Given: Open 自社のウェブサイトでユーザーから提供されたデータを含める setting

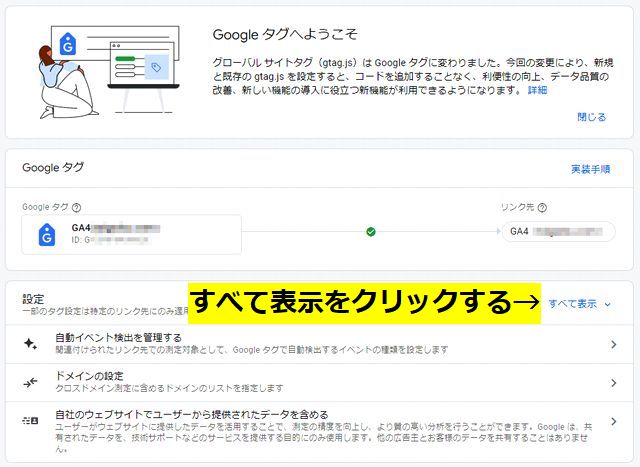Looking at the screenshot, I should (x=319, y=431).
